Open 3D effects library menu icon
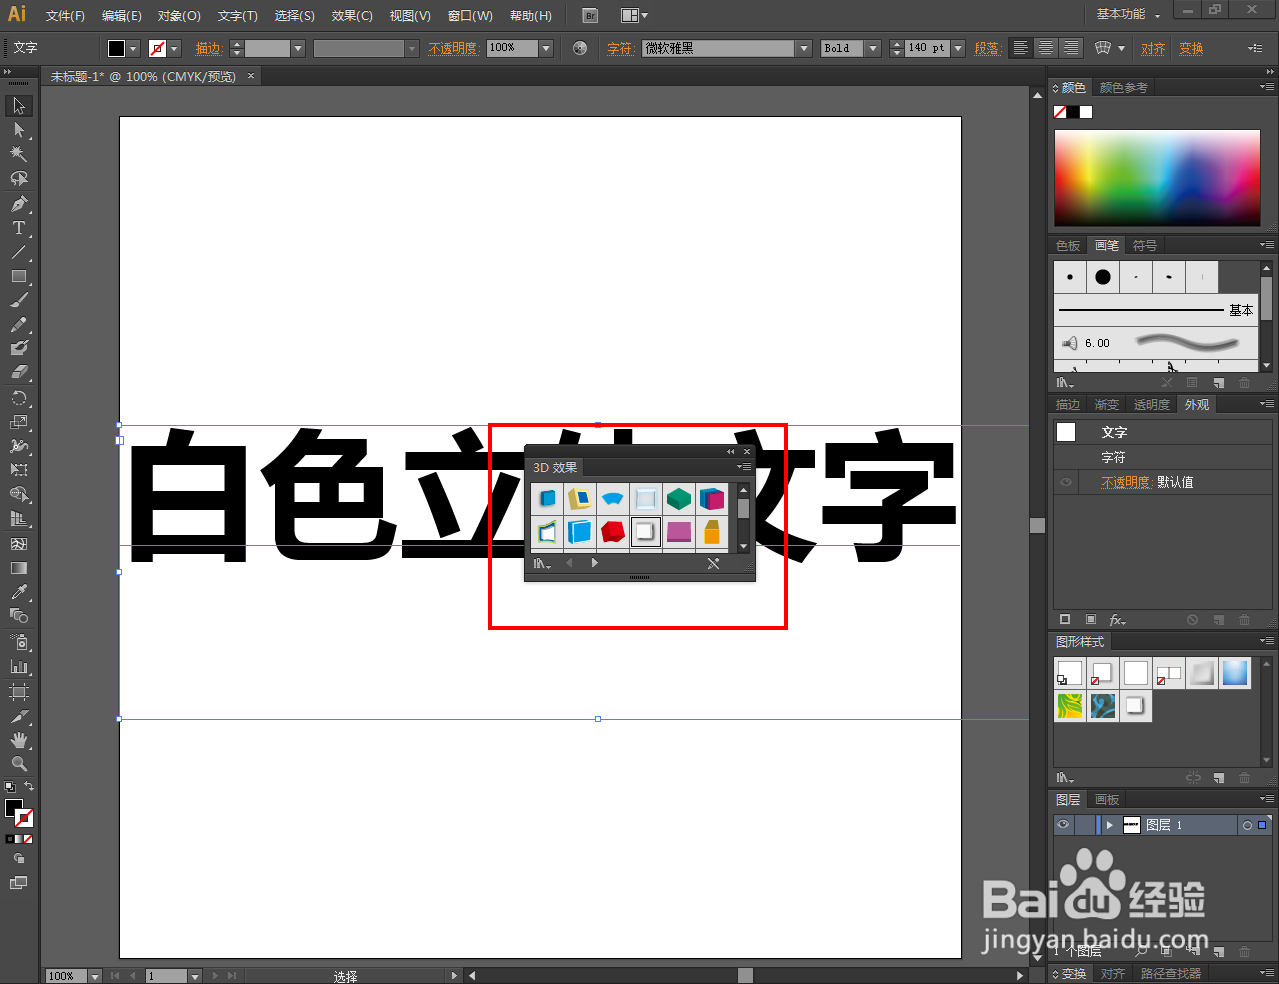 (541, 564)
